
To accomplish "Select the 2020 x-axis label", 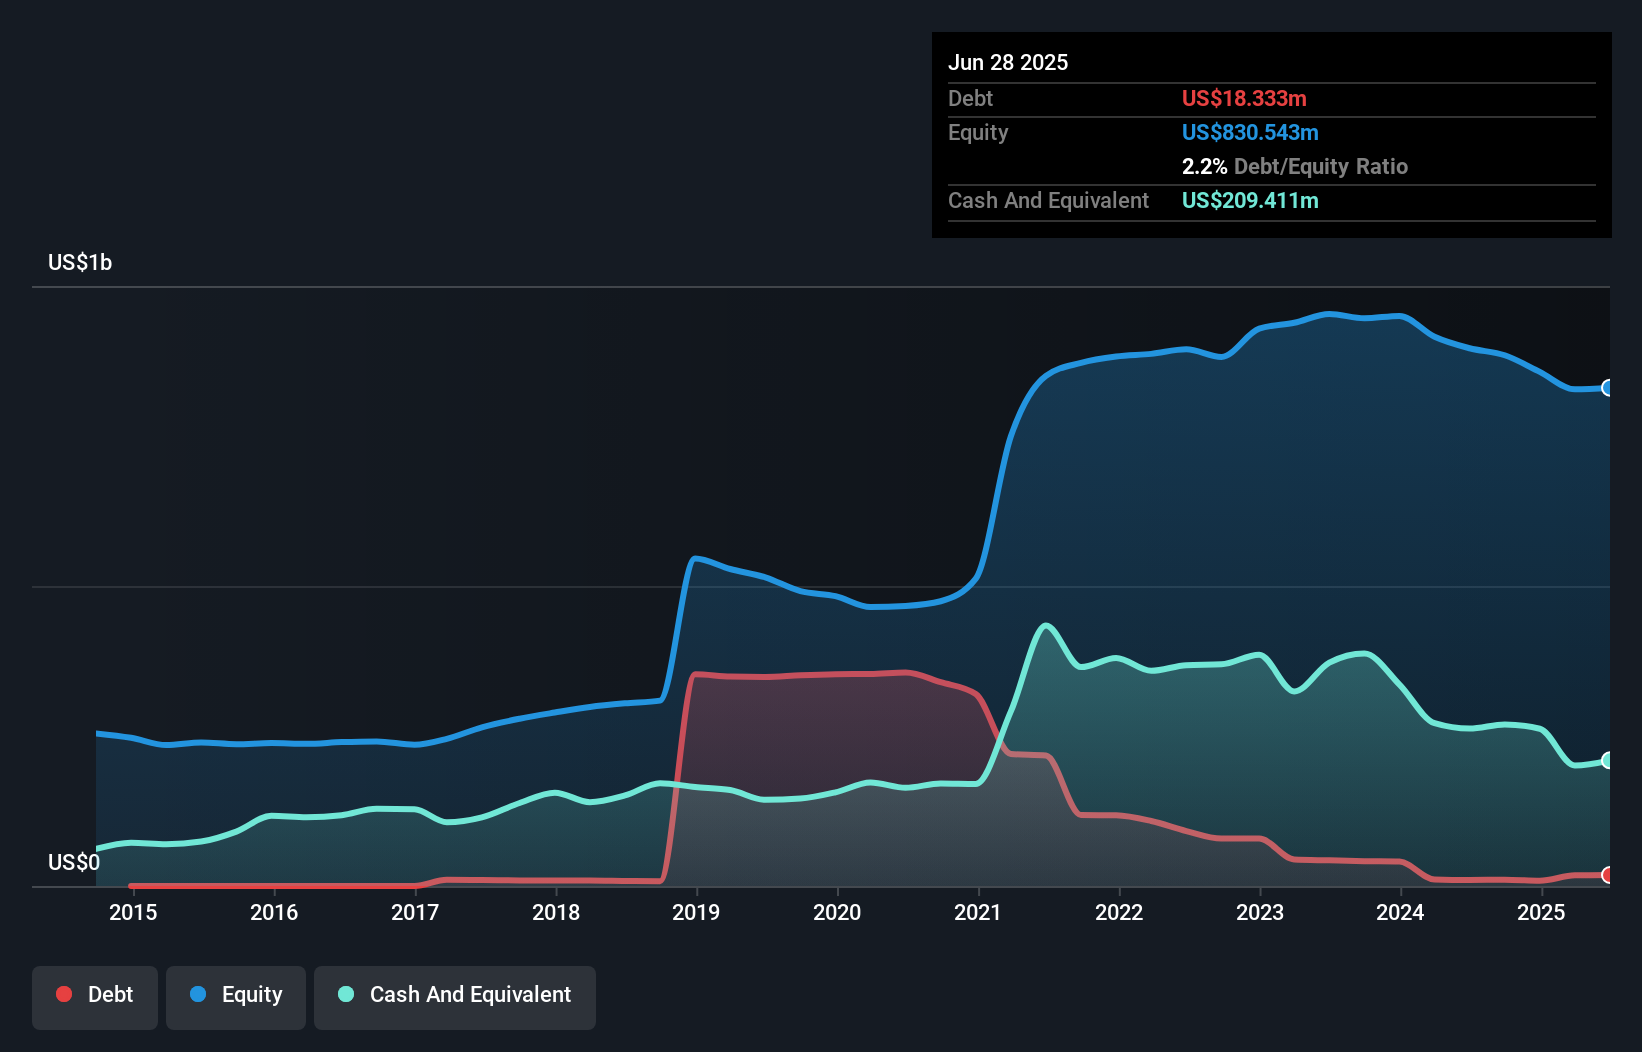I will point(837,912).
